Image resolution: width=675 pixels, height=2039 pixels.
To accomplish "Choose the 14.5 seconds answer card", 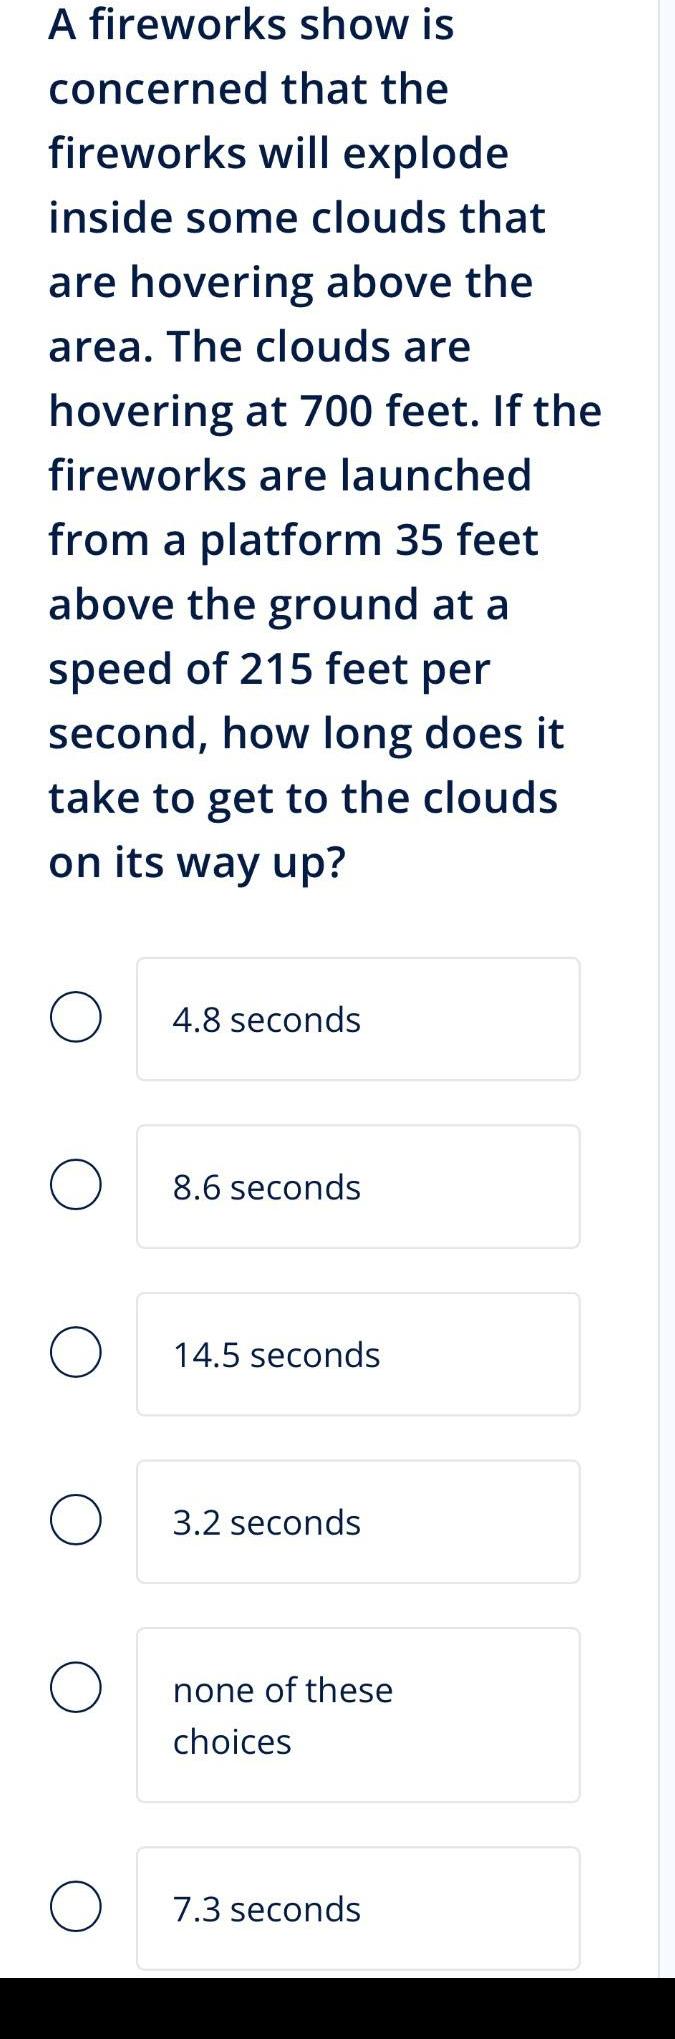I will click(x=357, y=1354).
